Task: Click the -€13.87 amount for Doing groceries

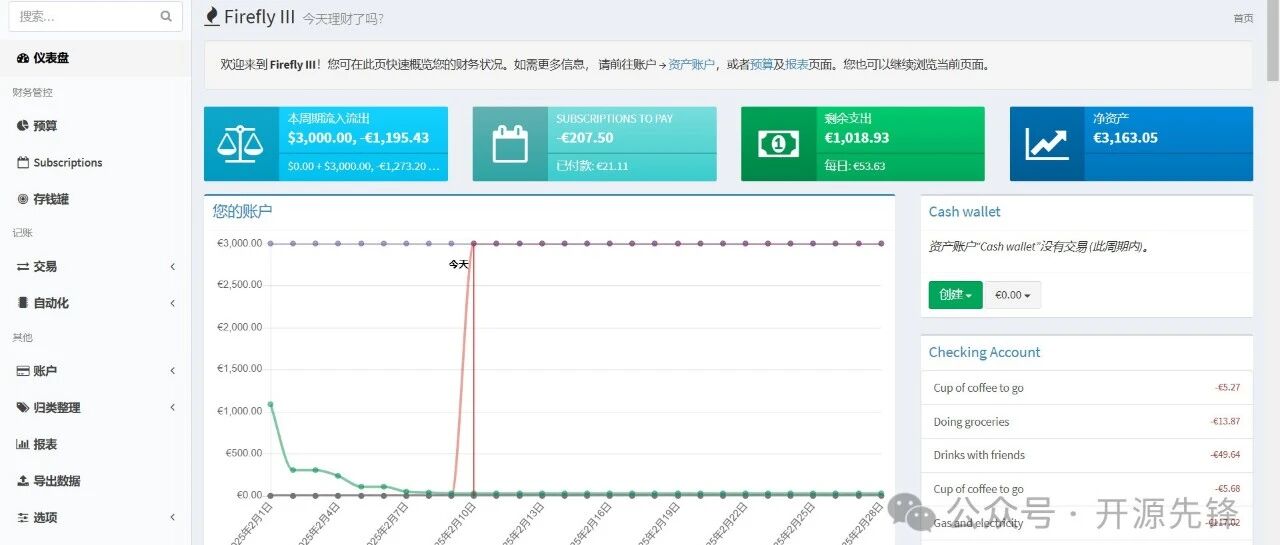Action: (1225, 422)
